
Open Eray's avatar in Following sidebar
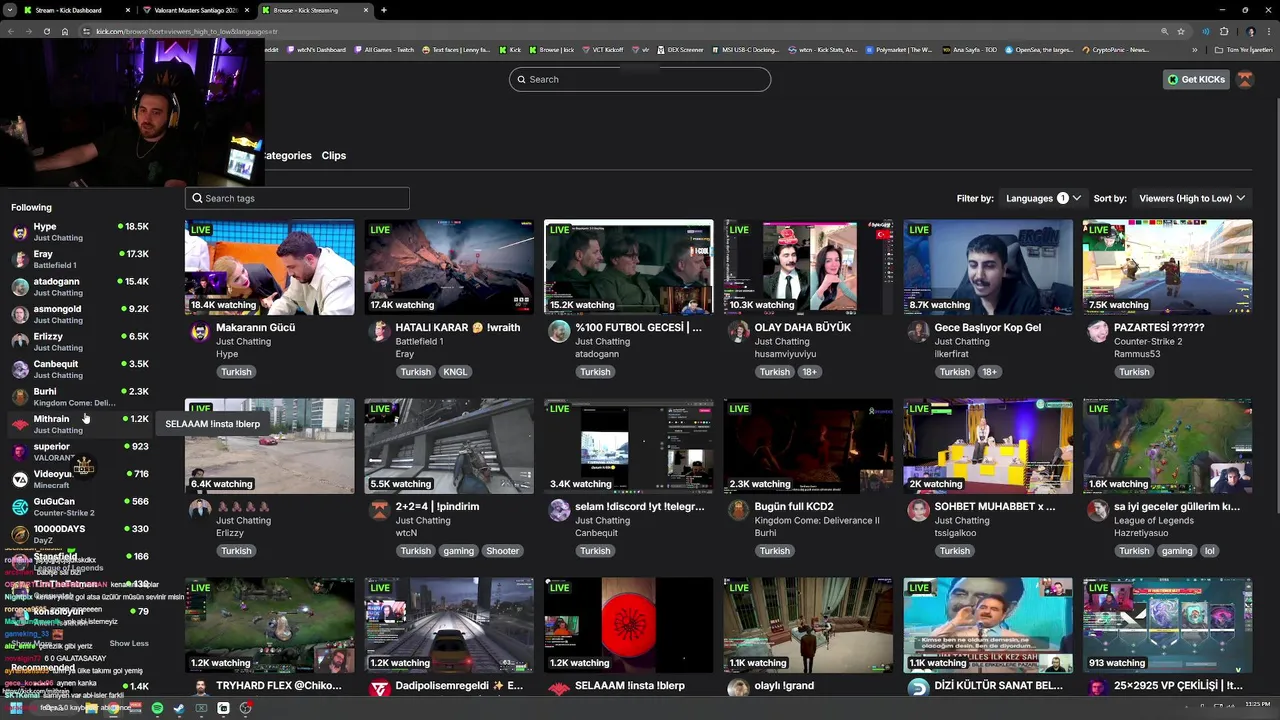coord(20,260)
